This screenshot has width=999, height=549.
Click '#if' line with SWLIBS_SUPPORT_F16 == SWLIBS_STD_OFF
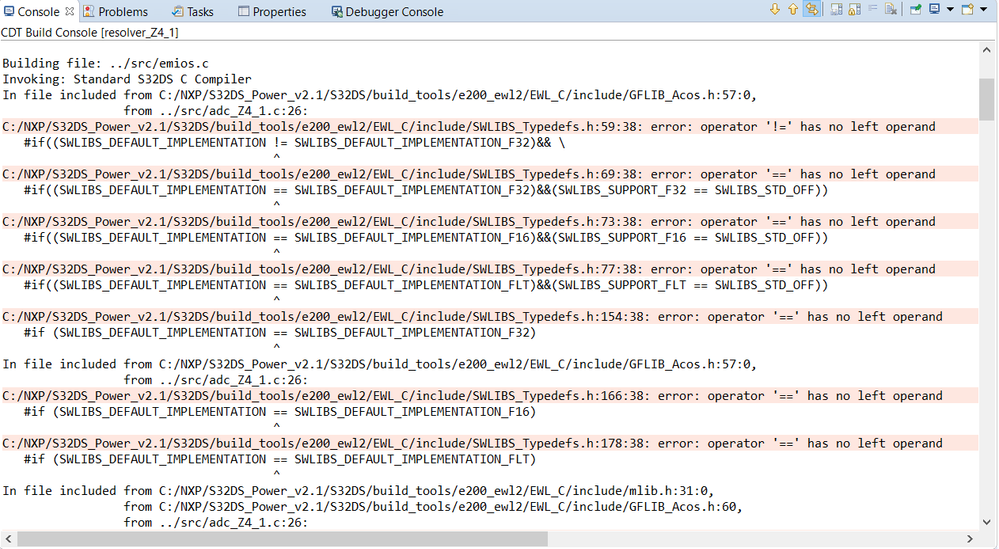(x=426, y=237)
